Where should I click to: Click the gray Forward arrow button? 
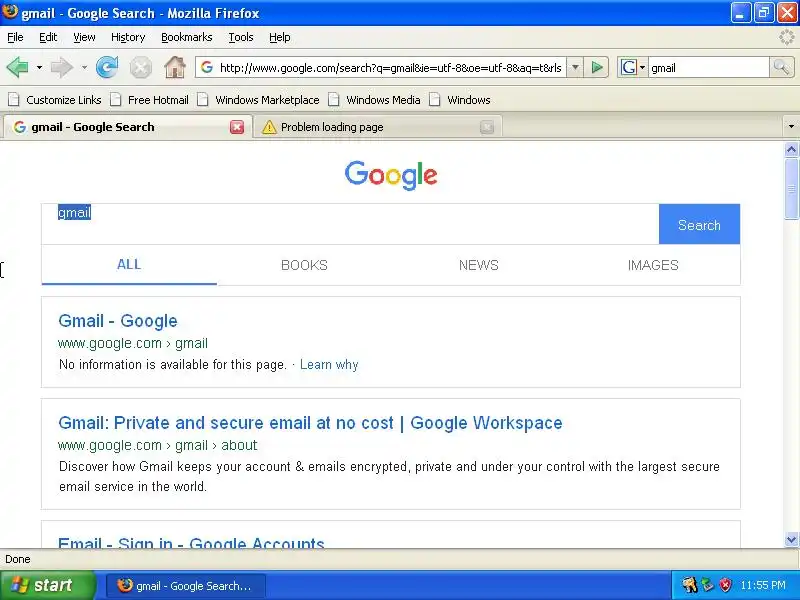pyautogui.click(x=62, y=67)
